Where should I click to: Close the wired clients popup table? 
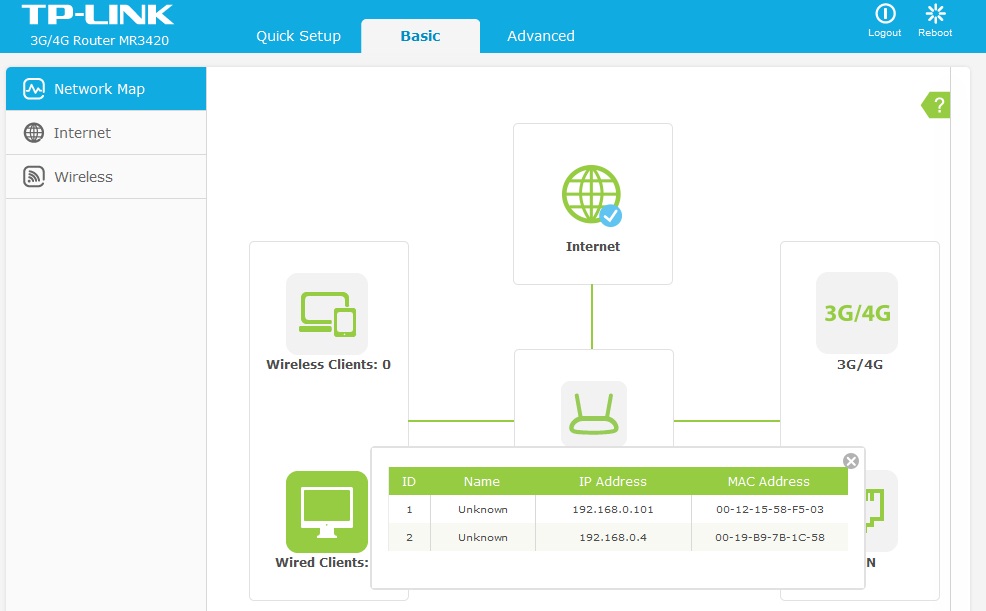pos(851,461)
